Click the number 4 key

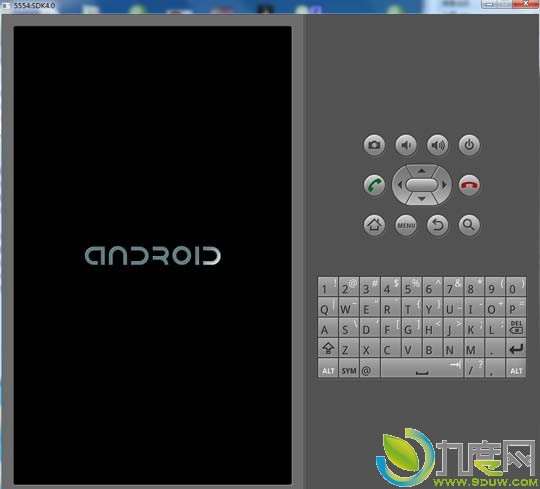(x=391, y=287)
